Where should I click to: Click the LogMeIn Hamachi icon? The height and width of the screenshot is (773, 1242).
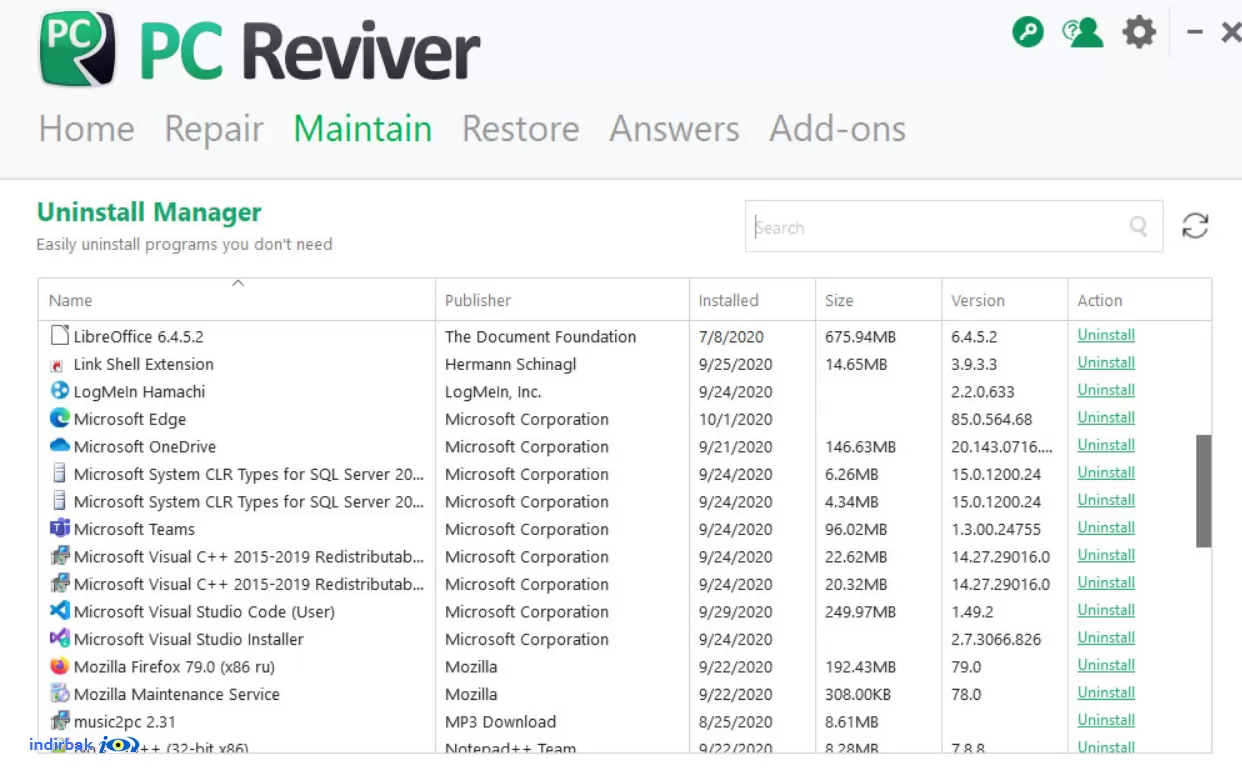pyautogui.click(x=59, y=391)
